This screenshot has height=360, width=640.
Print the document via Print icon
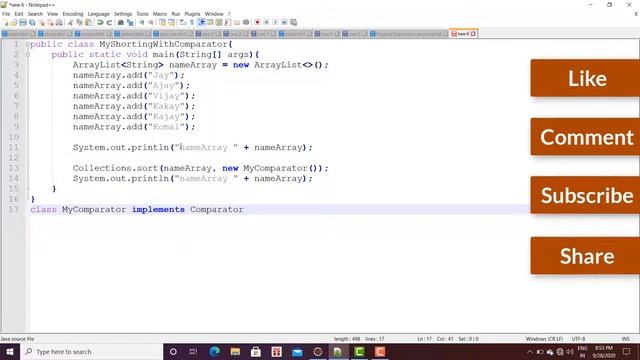(x=59, y=22)
